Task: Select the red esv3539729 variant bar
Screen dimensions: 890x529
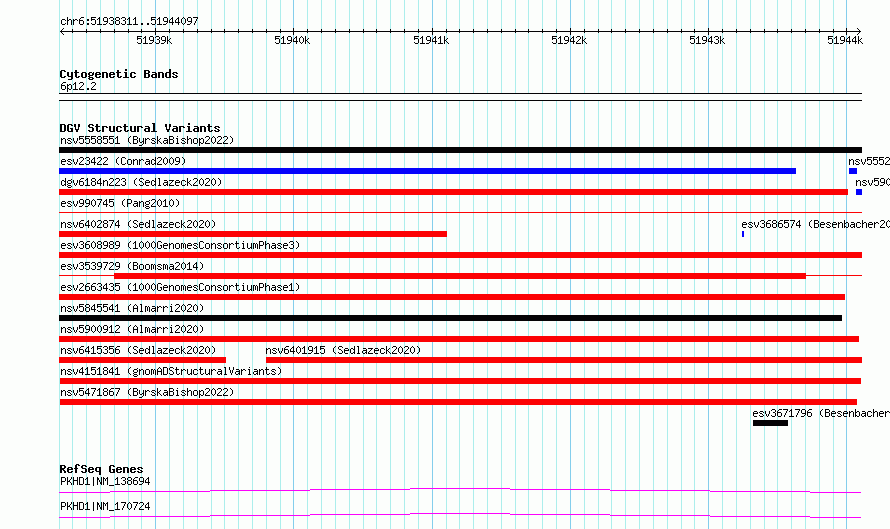Action: coord(460,276)
